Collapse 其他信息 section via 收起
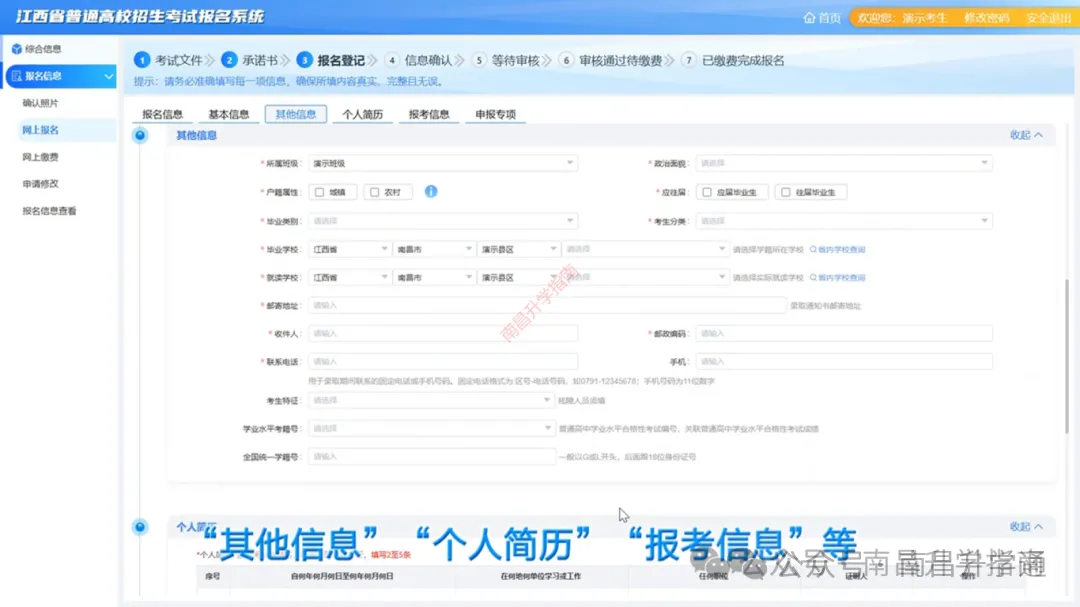This screenshot has height=607, width=1080. [1026, 135]
